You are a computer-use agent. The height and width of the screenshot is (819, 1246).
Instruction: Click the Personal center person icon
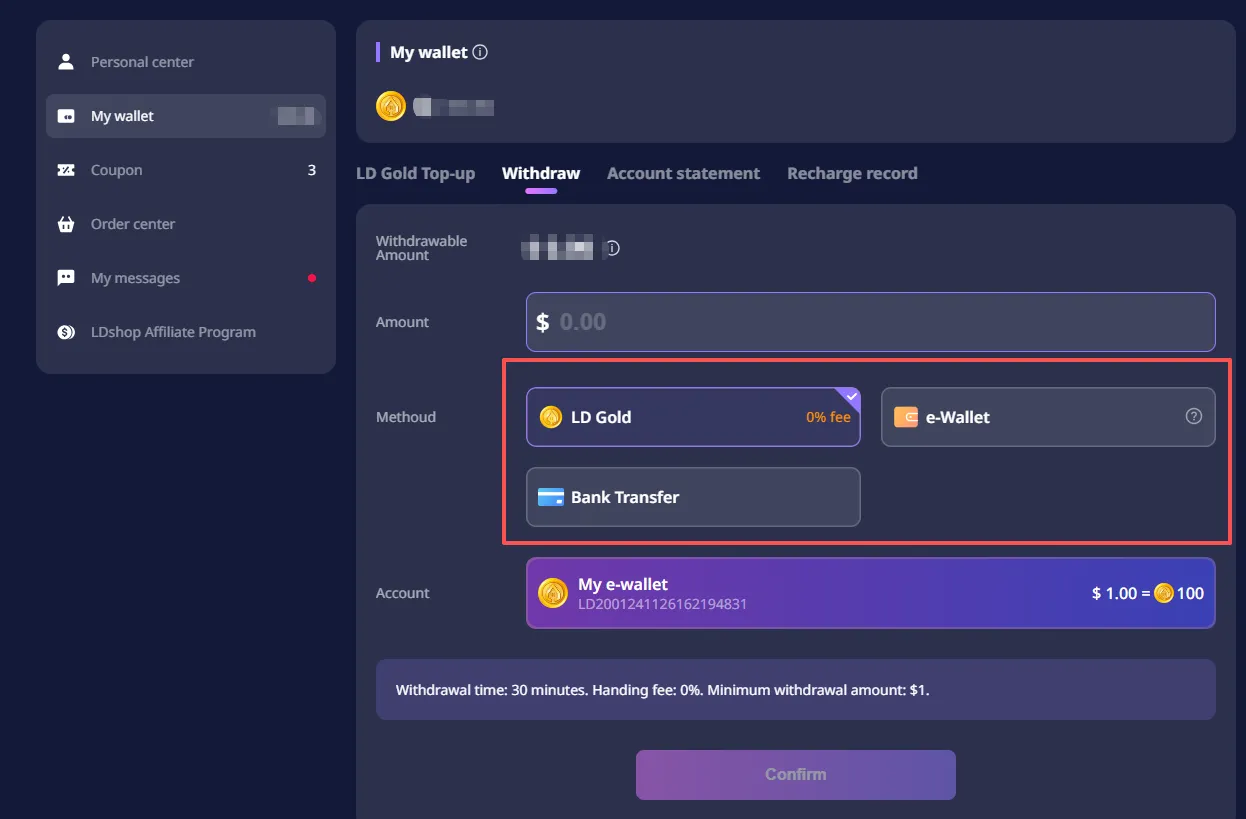click(66, 62)
